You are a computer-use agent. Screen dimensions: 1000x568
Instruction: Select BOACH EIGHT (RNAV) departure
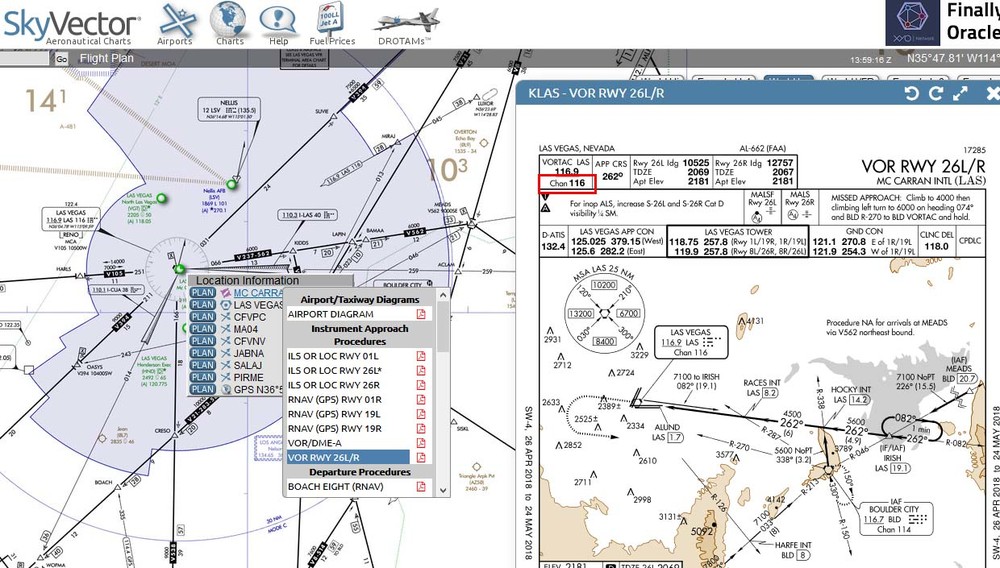tap(335, 486)
